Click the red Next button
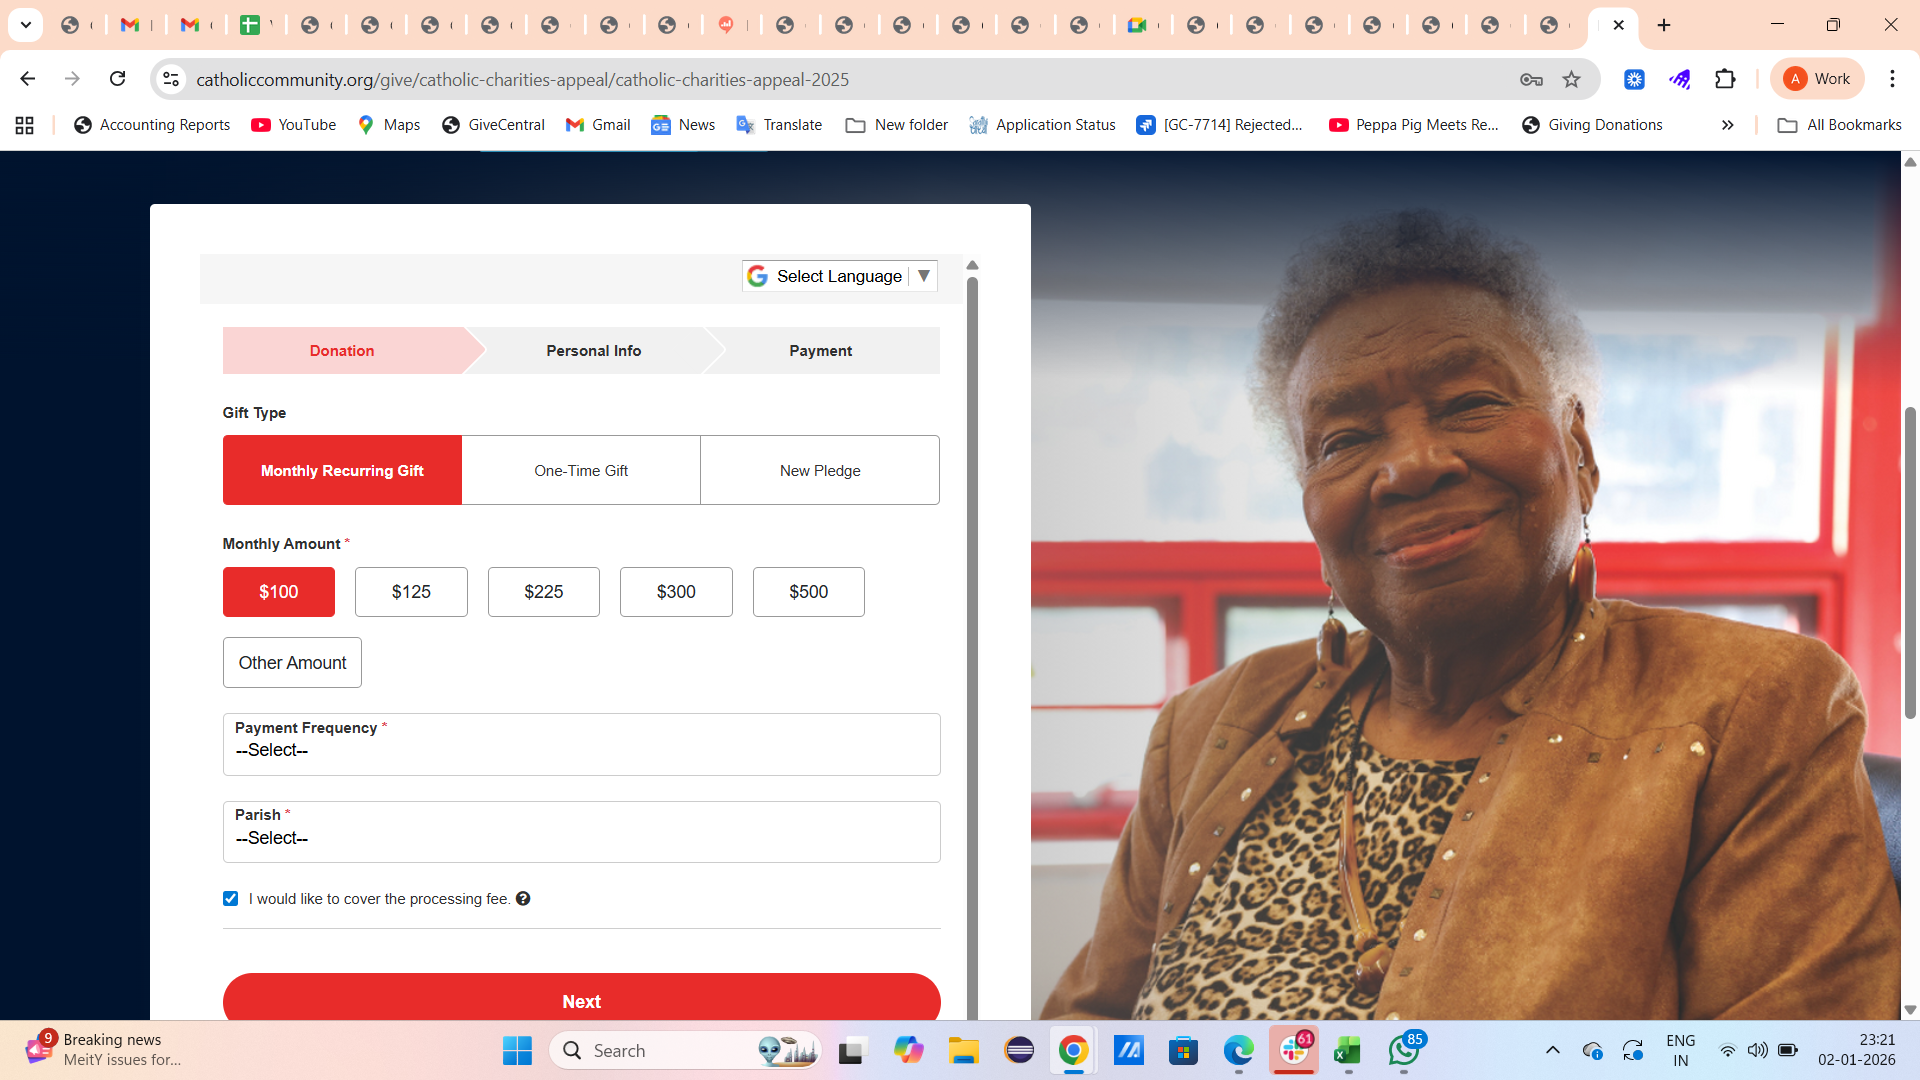 (581, 1000)
